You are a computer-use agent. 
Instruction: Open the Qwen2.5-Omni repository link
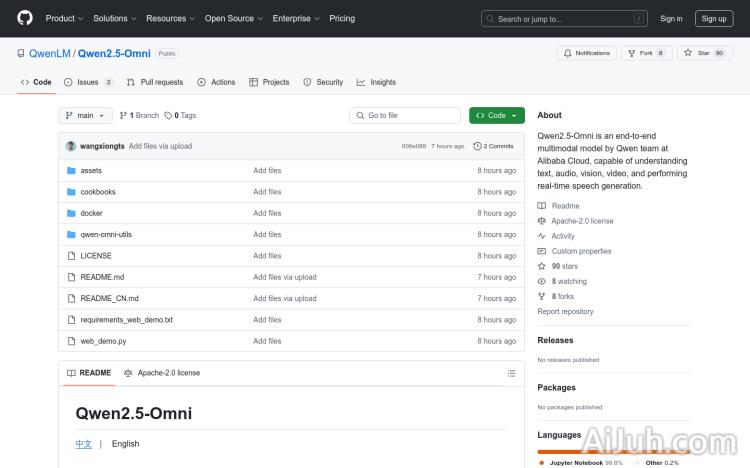coord(114,53)
